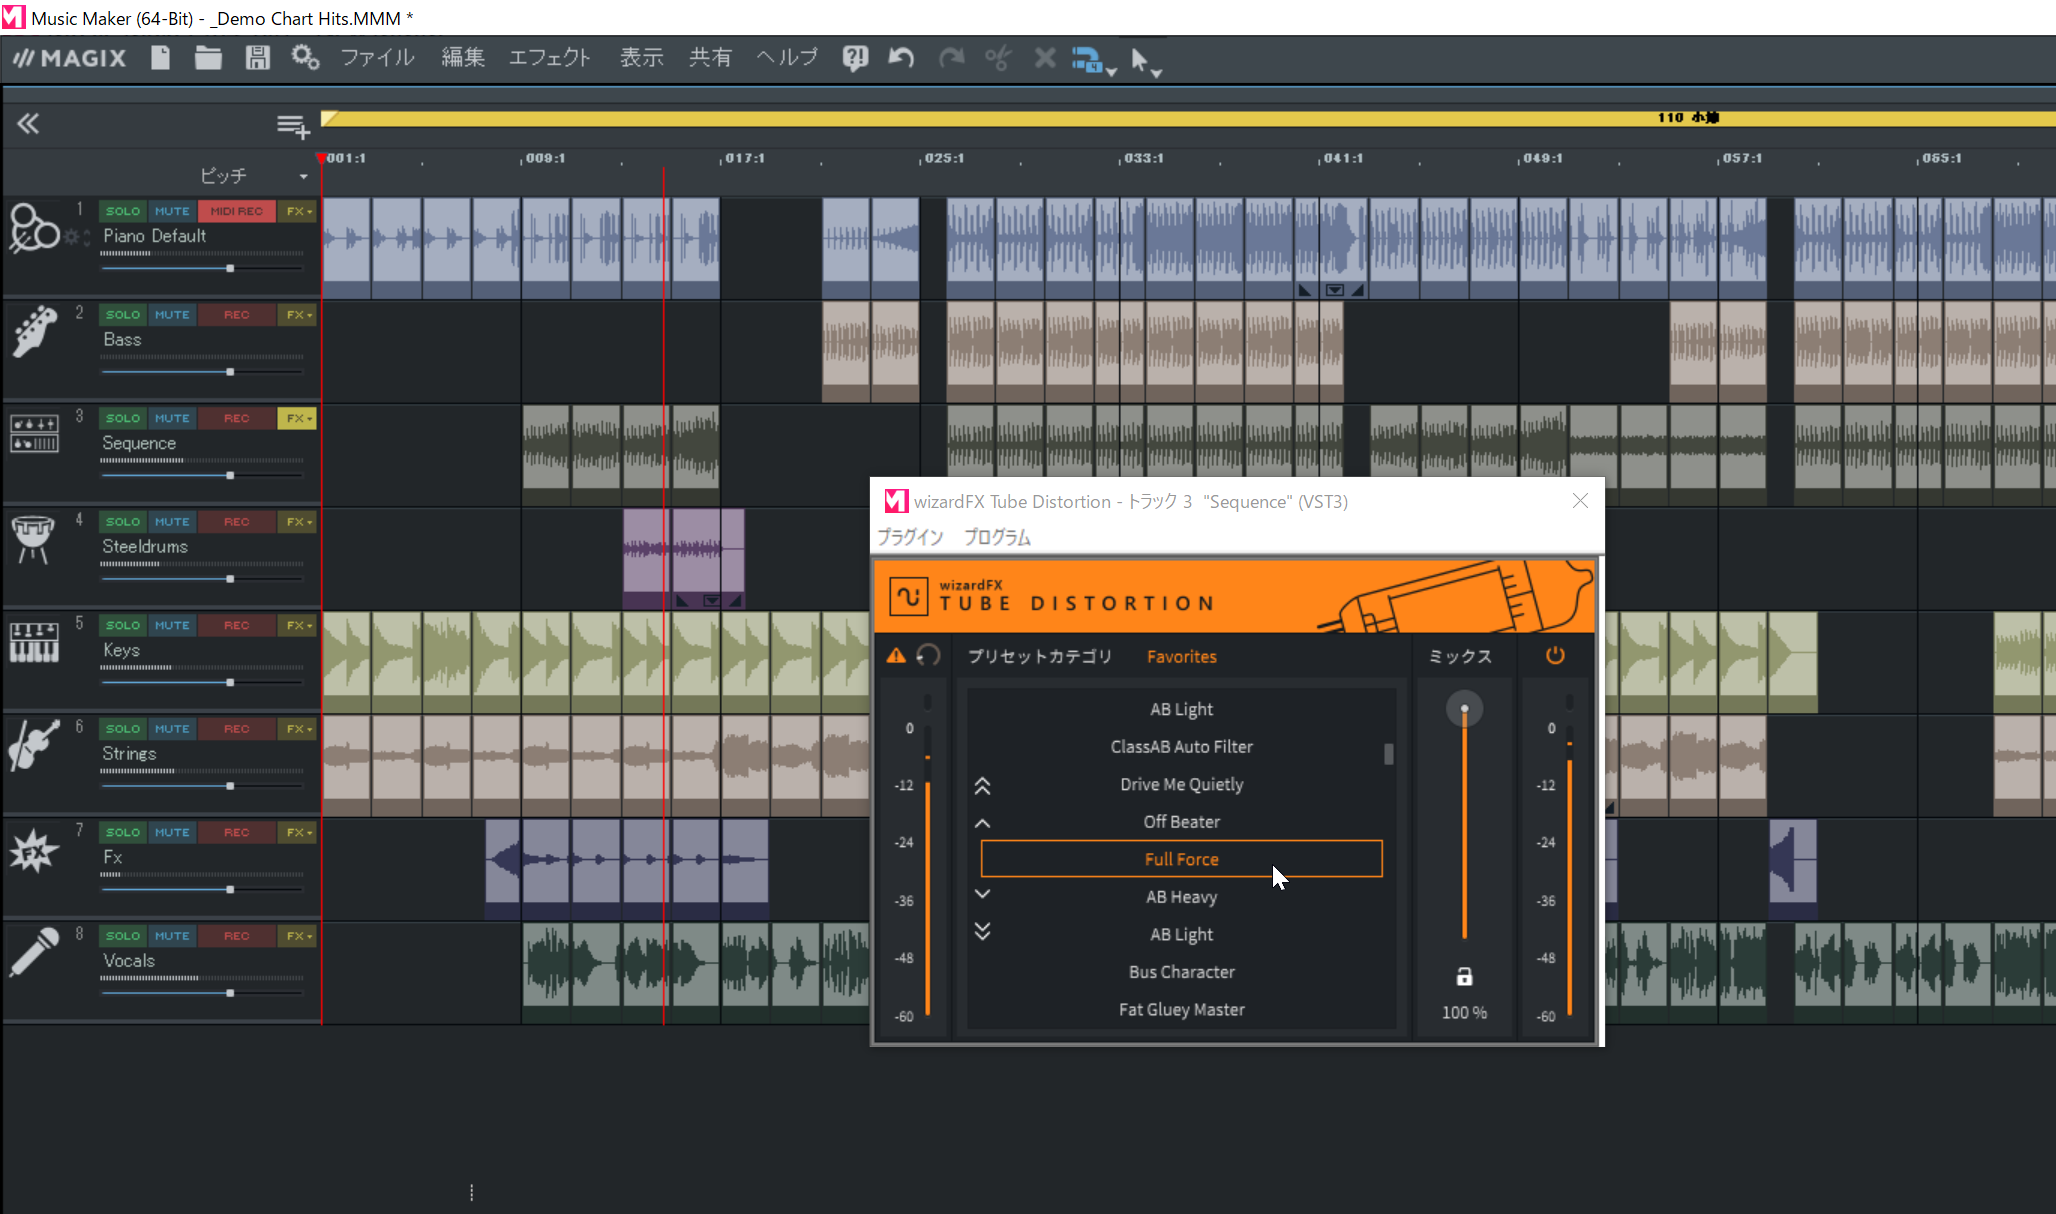Select the AB Heavy preset
The width and height of the screenshot is (2056, 1214).
[x=1181, y=897]
